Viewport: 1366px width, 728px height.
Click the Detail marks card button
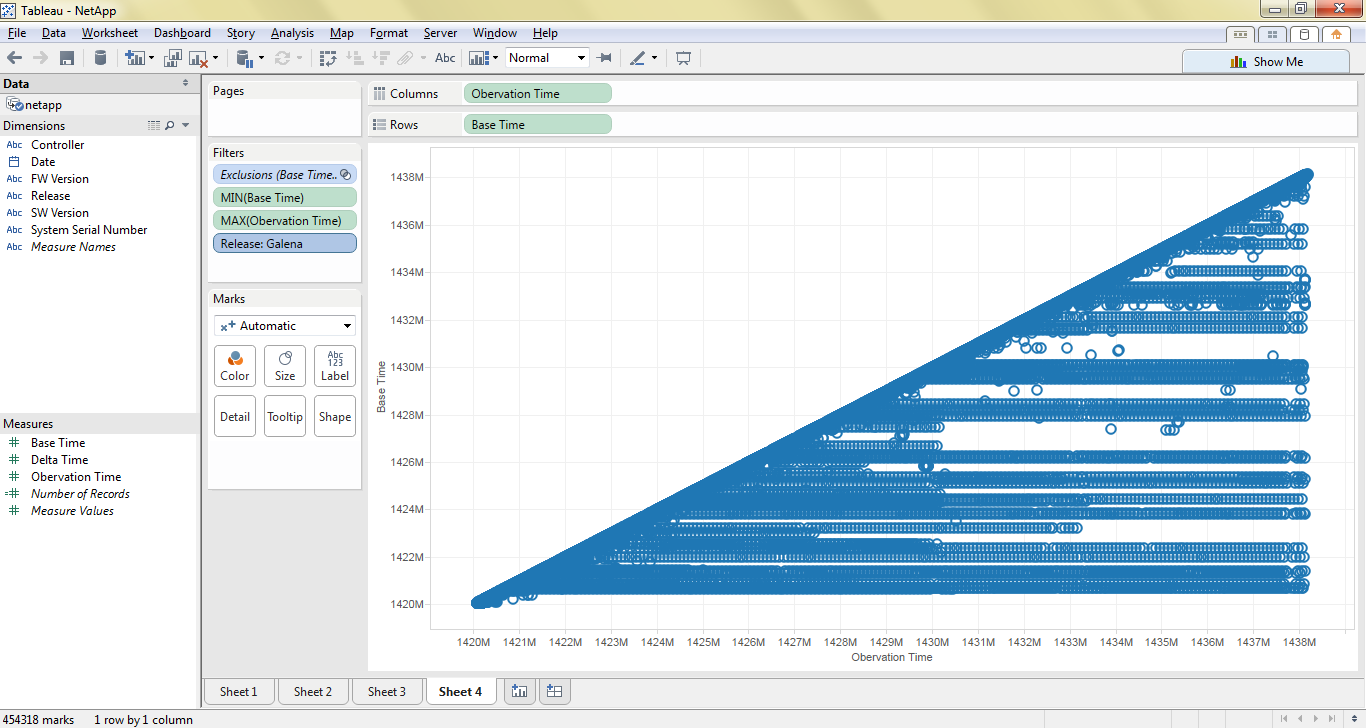click(x=235, y=416)
